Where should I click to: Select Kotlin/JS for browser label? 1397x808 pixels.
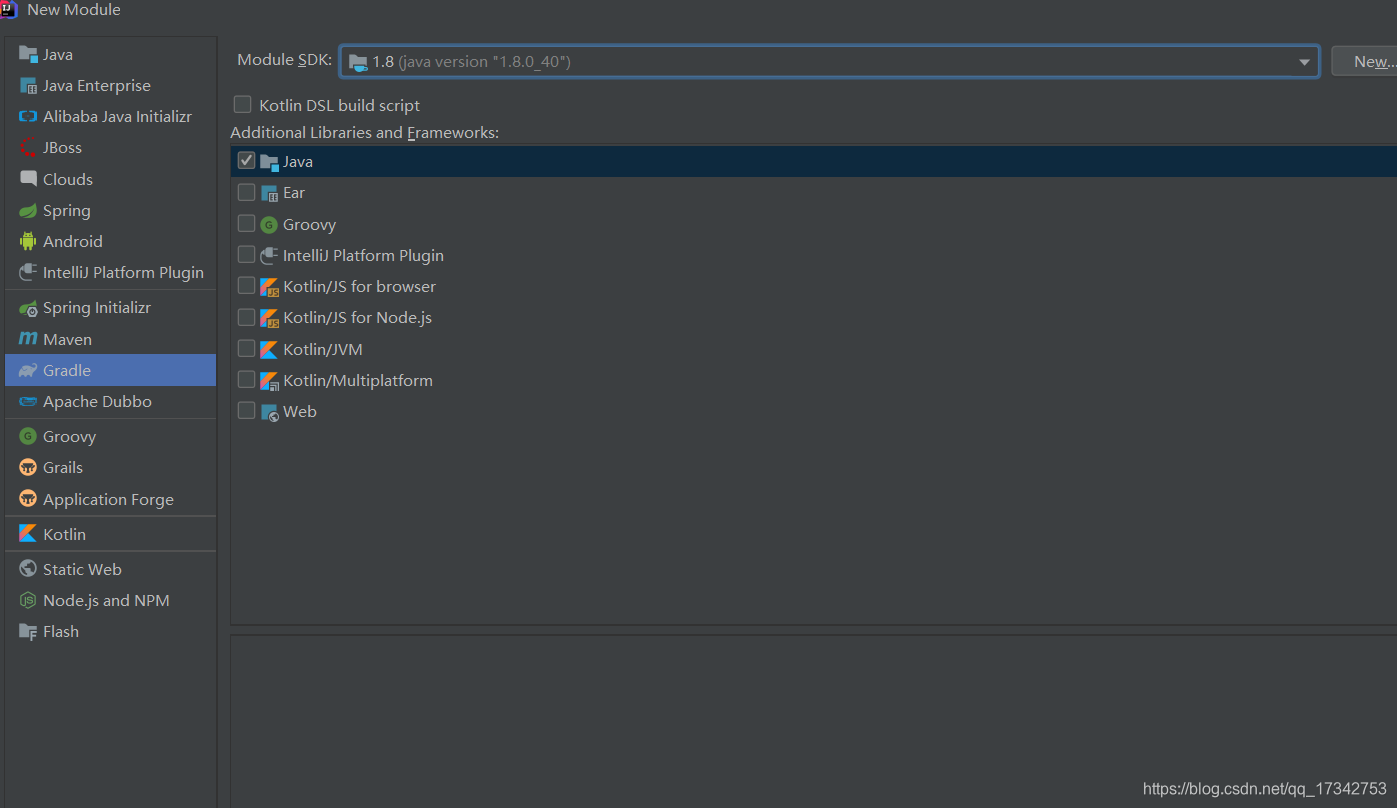[359, 286]
